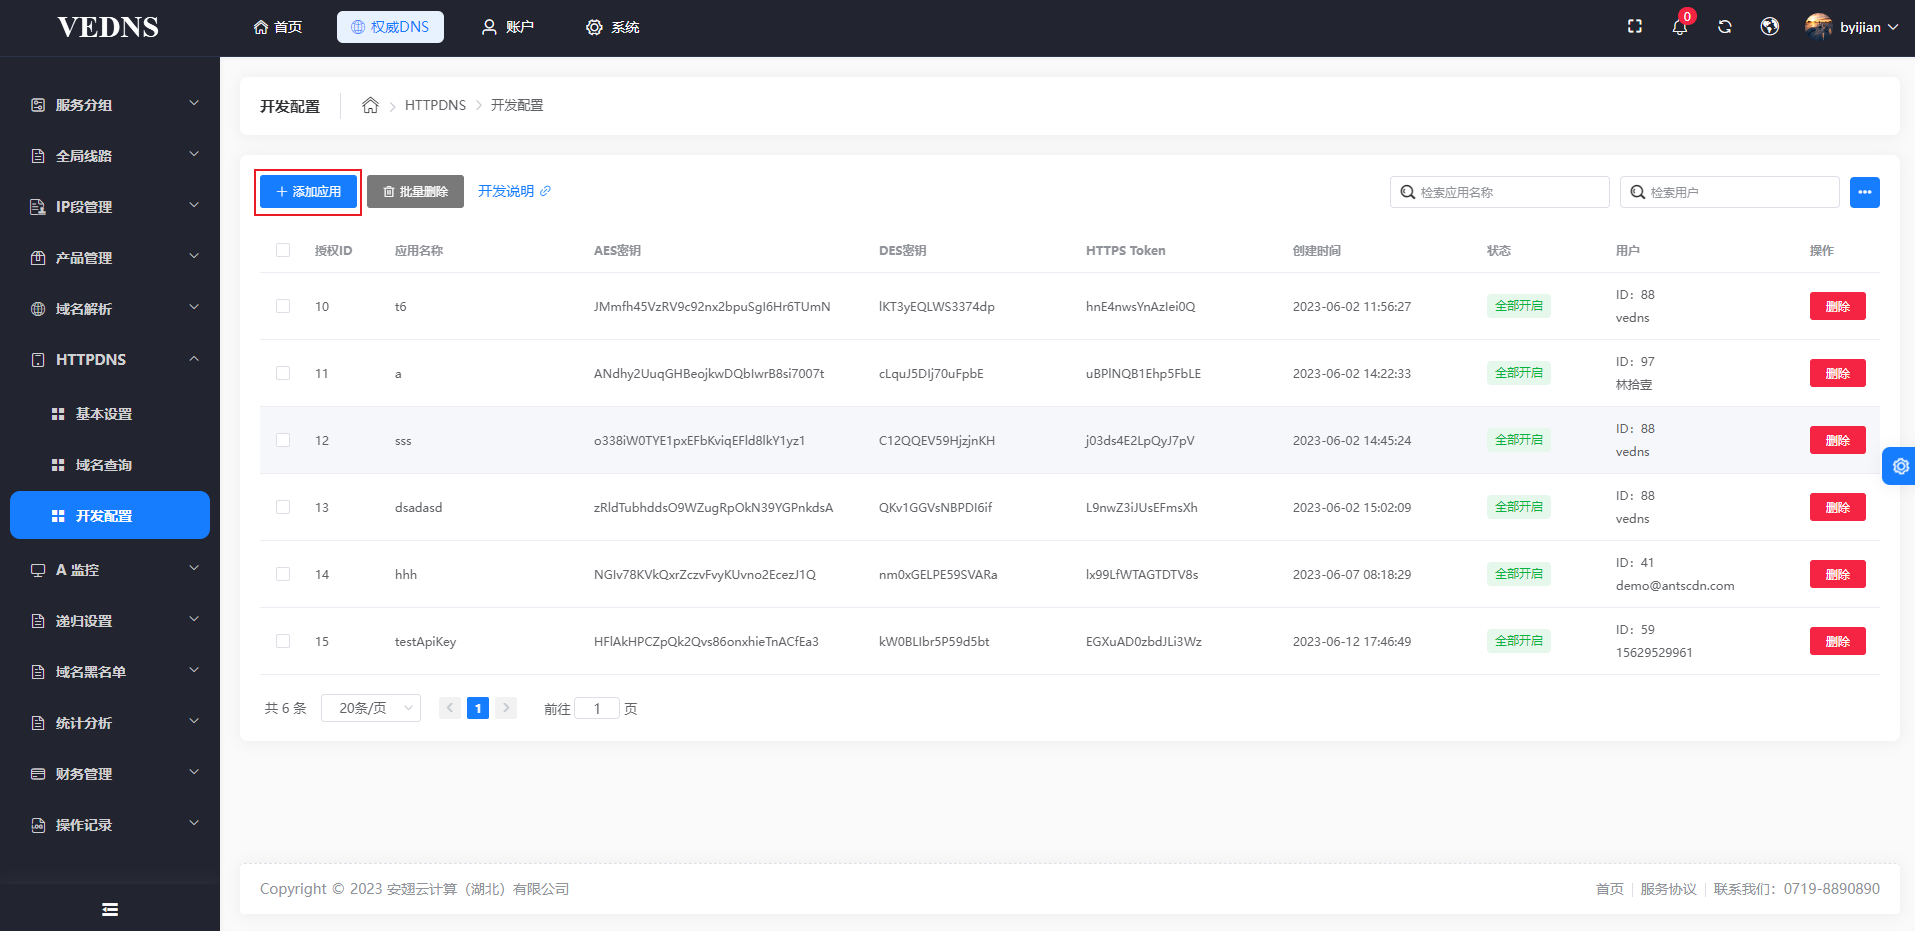Select the 权威DNS top navigation tab
The height and width of the screenshot is (931, 1915).
(x=390, y=27)
